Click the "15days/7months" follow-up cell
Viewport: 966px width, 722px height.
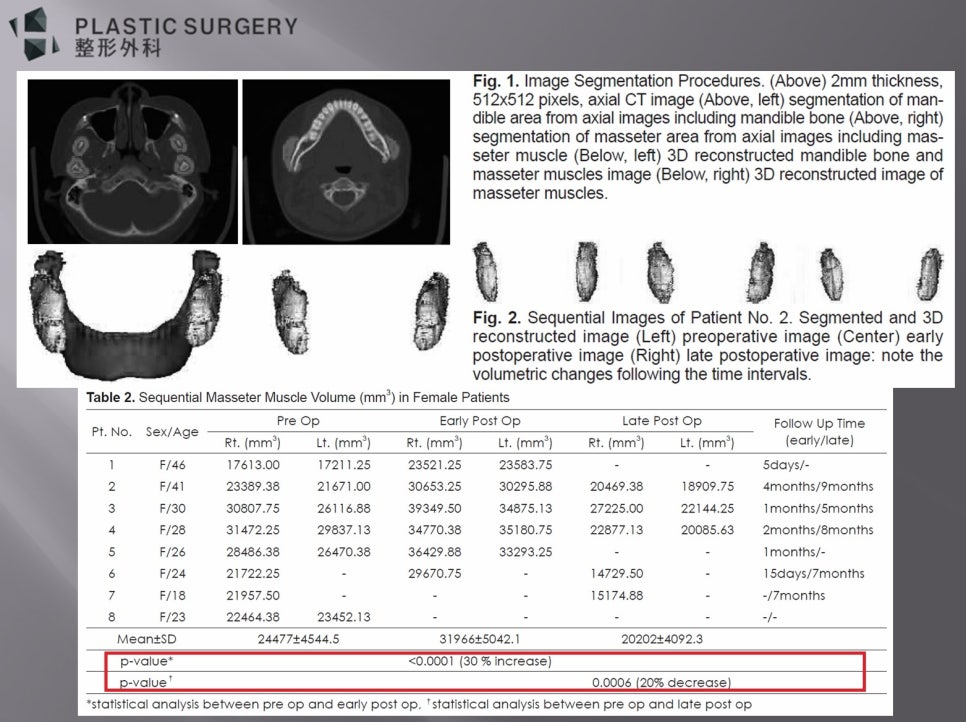tap(814, 574)
